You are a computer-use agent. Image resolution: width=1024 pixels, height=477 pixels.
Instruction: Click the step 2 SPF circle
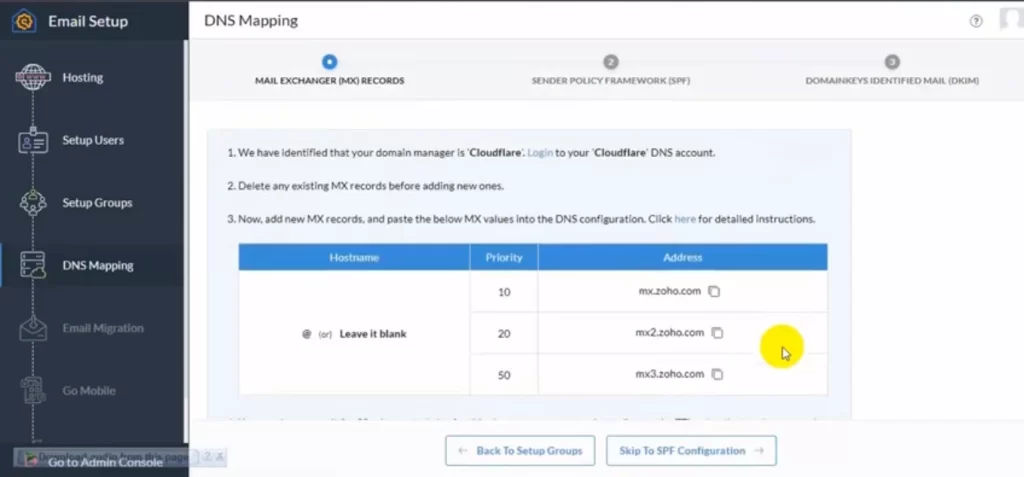click(x=611, y=62)
